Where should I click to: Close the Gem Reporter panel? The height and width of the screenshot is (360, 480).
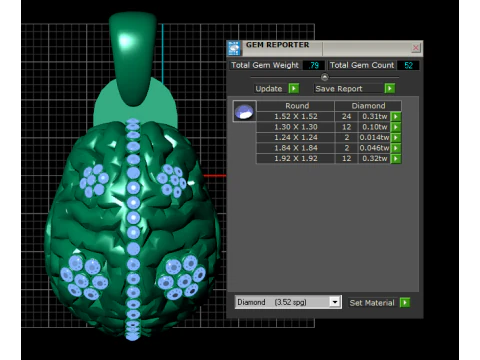tap(416, 48)
